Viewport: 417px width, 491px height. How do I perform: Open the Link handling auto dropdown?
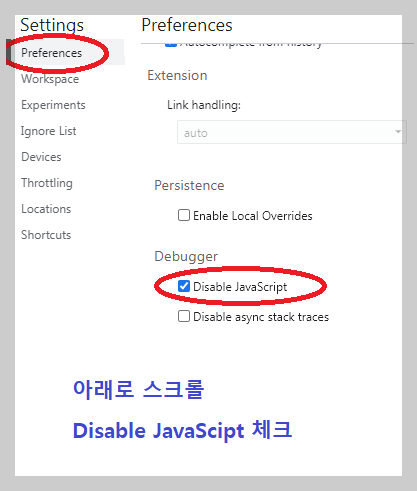pyautogui.click(x=292, y=132)
